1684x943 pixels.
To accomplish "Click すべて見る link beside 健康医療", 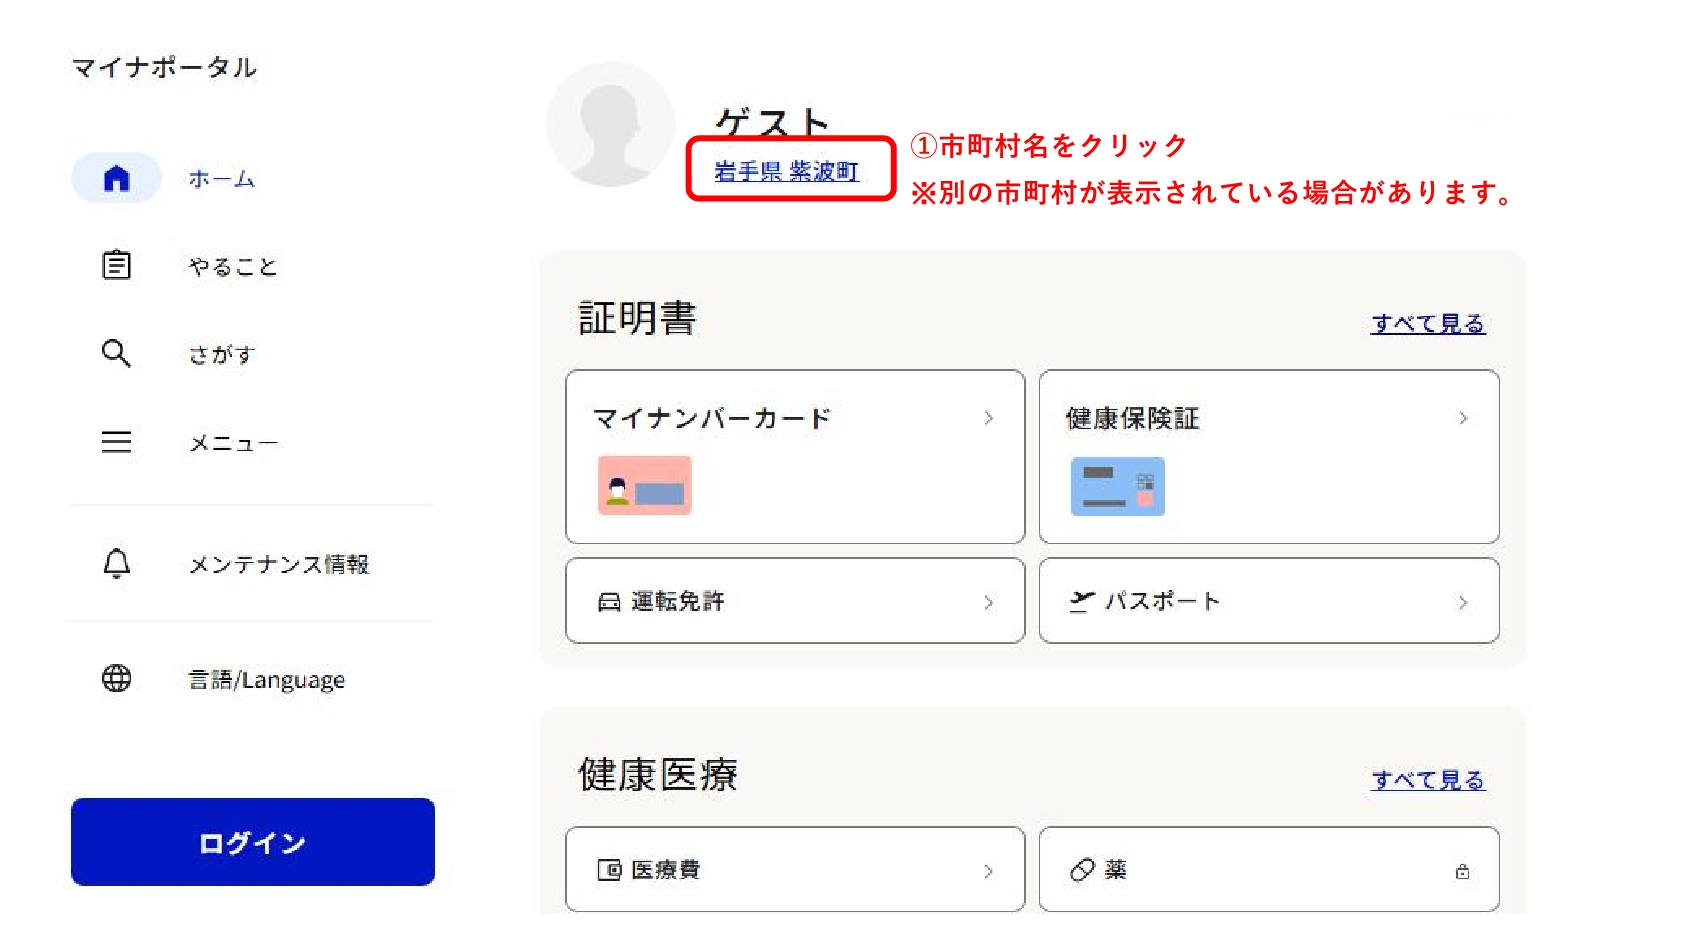I will (x=1427, y=779).
